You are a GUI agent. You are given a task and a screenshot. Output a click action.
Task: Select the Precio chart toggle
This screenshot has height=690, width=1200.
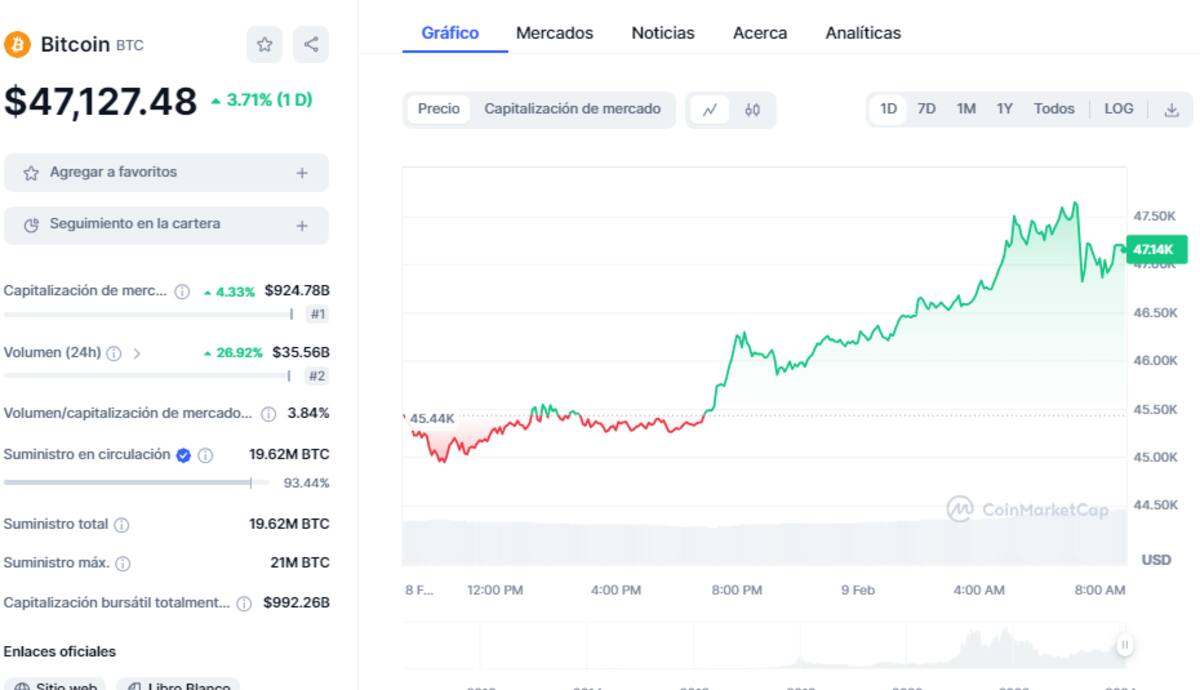(x=439, y=109)
